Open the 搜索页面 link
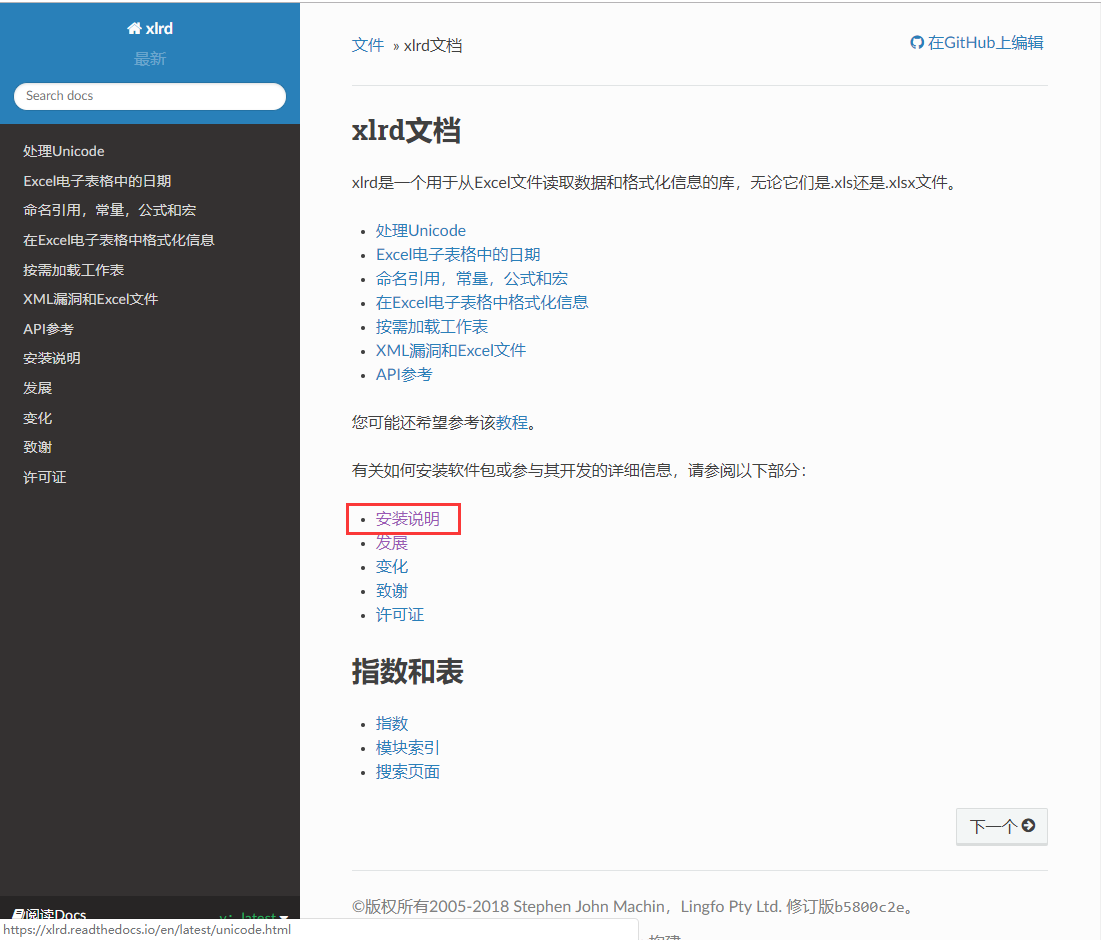This screenshot has width=1101, height=940. click(408, 772)
